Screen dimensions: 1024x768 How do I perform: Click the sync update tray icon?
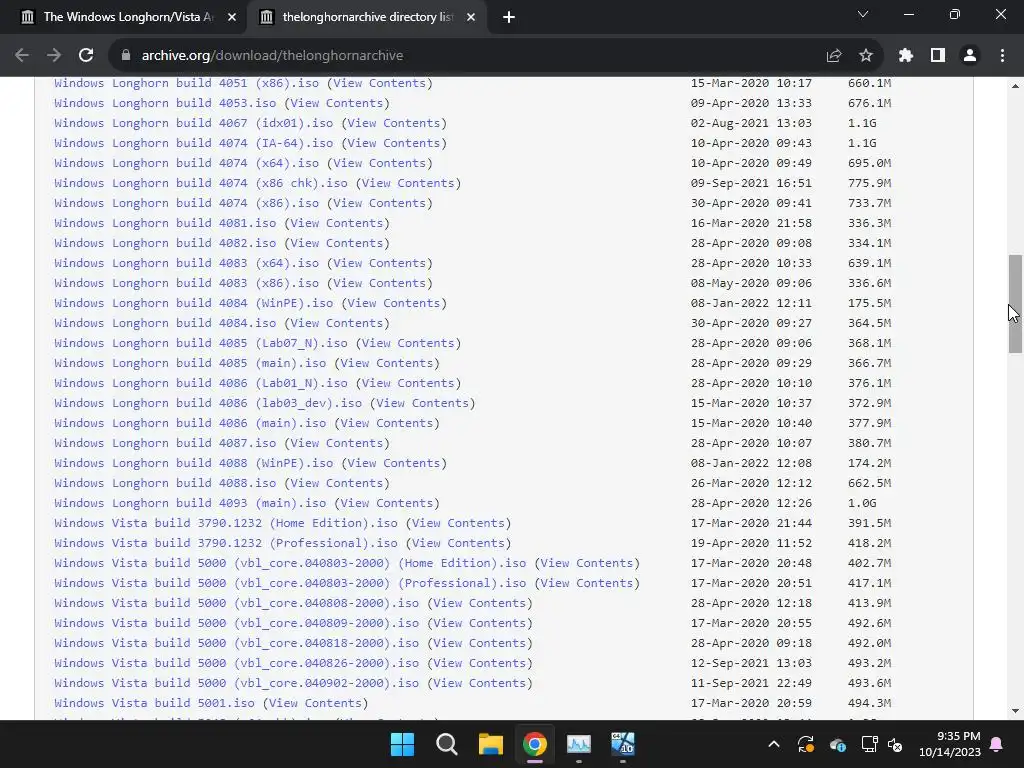pos(806,744)
